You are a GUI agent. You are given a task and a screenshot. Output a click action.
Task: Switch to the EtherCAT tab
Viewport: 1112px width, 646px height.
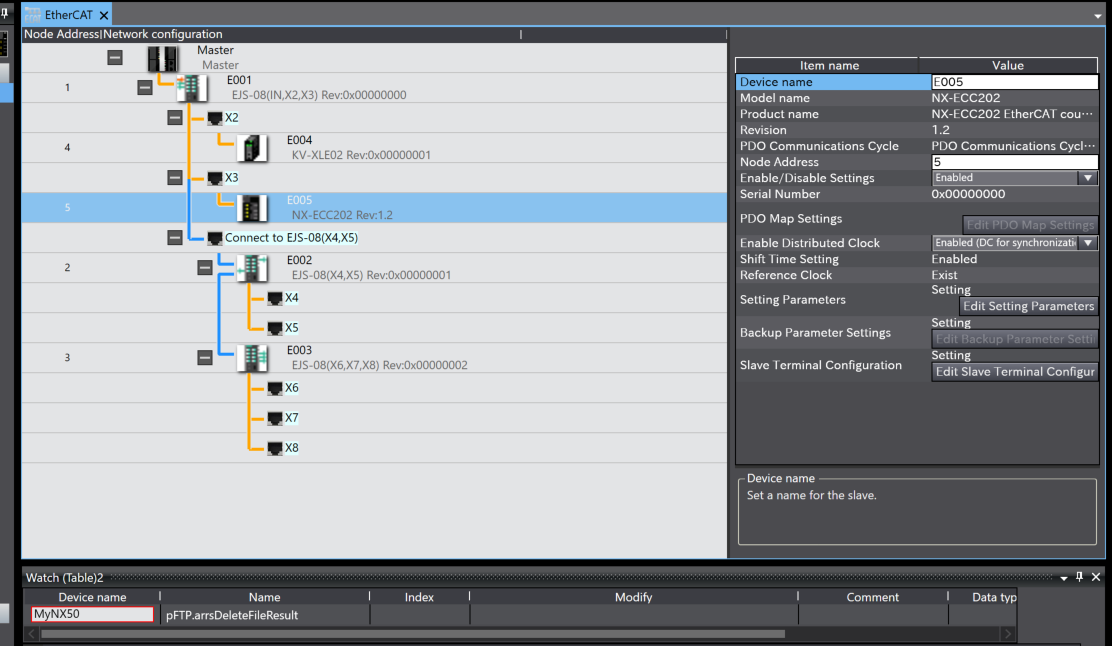pos(68,15)
